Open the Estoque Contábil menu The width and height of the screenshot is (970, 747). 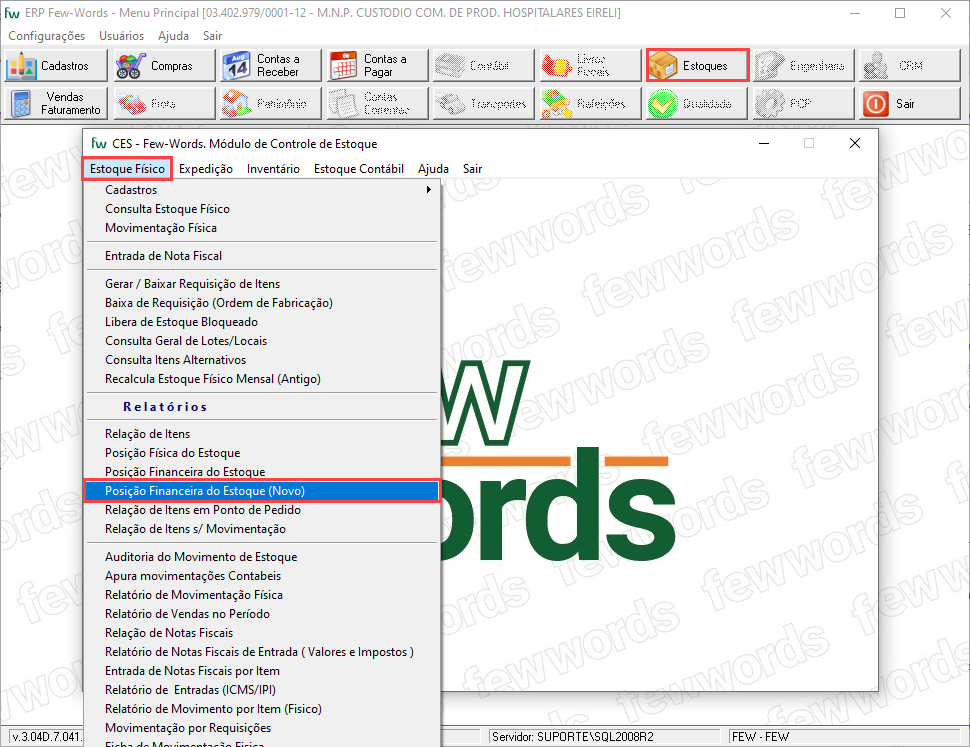[359, 169]
